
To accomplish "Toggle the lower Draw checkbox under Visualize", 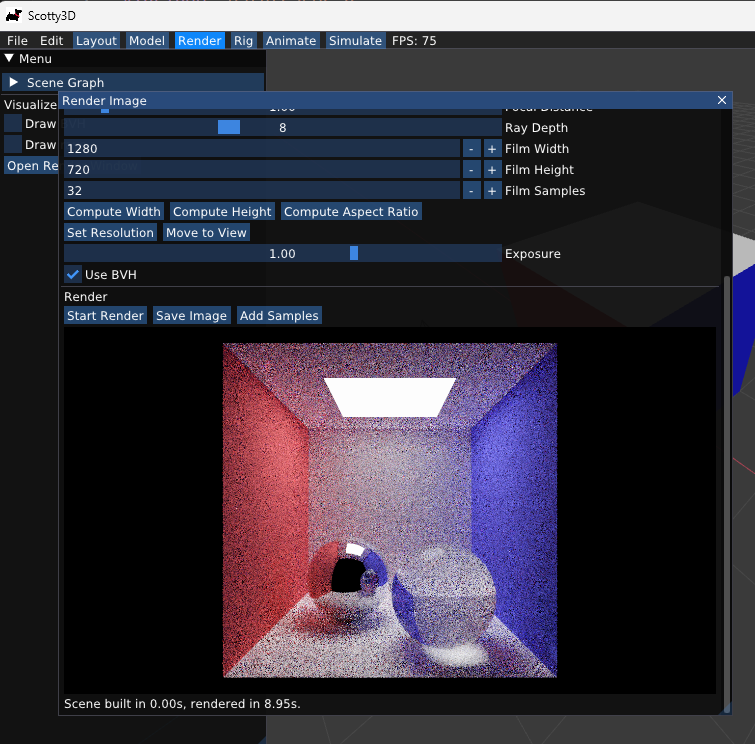I will click(x=13, y=144).
